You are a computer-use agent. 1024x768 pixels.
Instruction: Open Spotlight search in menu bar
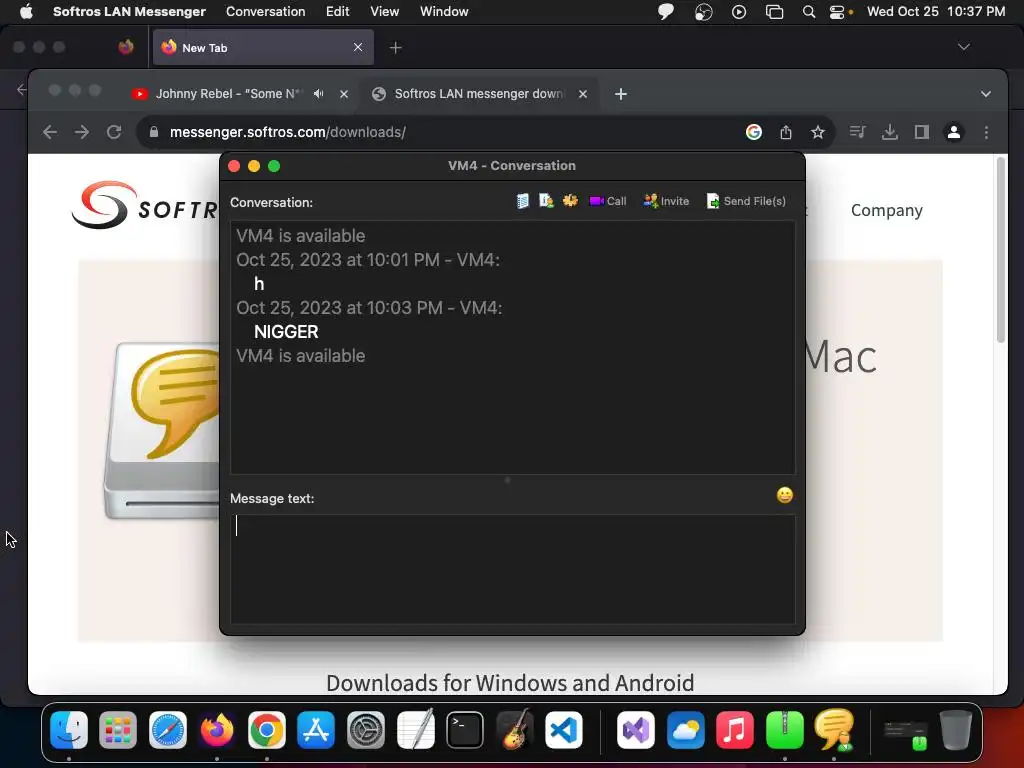pyautogui.click(x=808, y=12)
